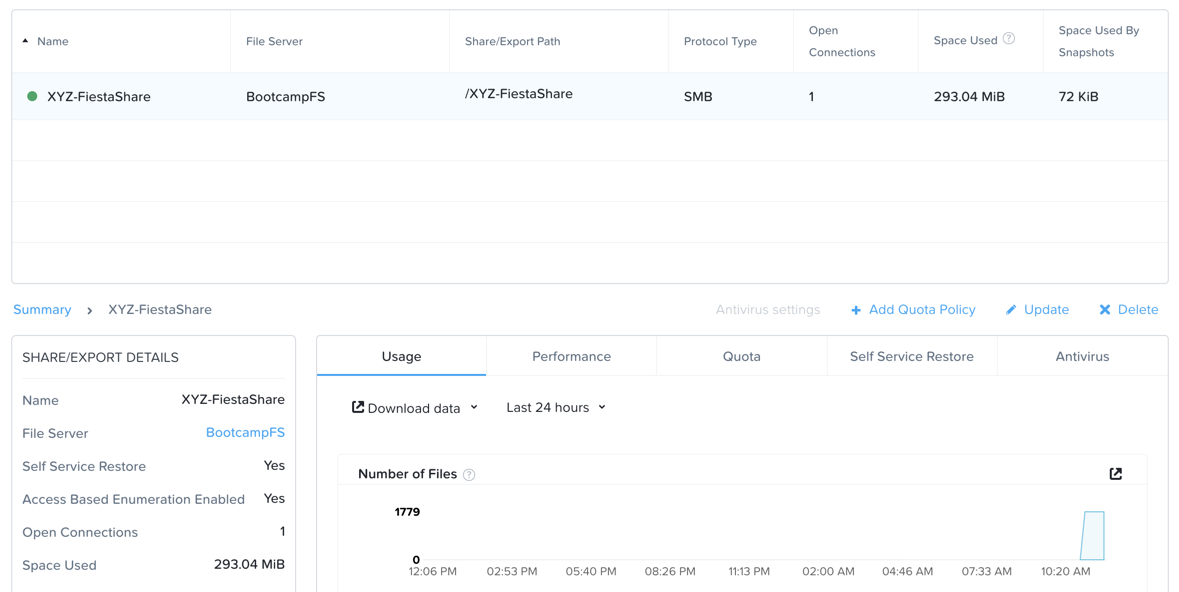Open the BootcampFS file server link in details

245,433
